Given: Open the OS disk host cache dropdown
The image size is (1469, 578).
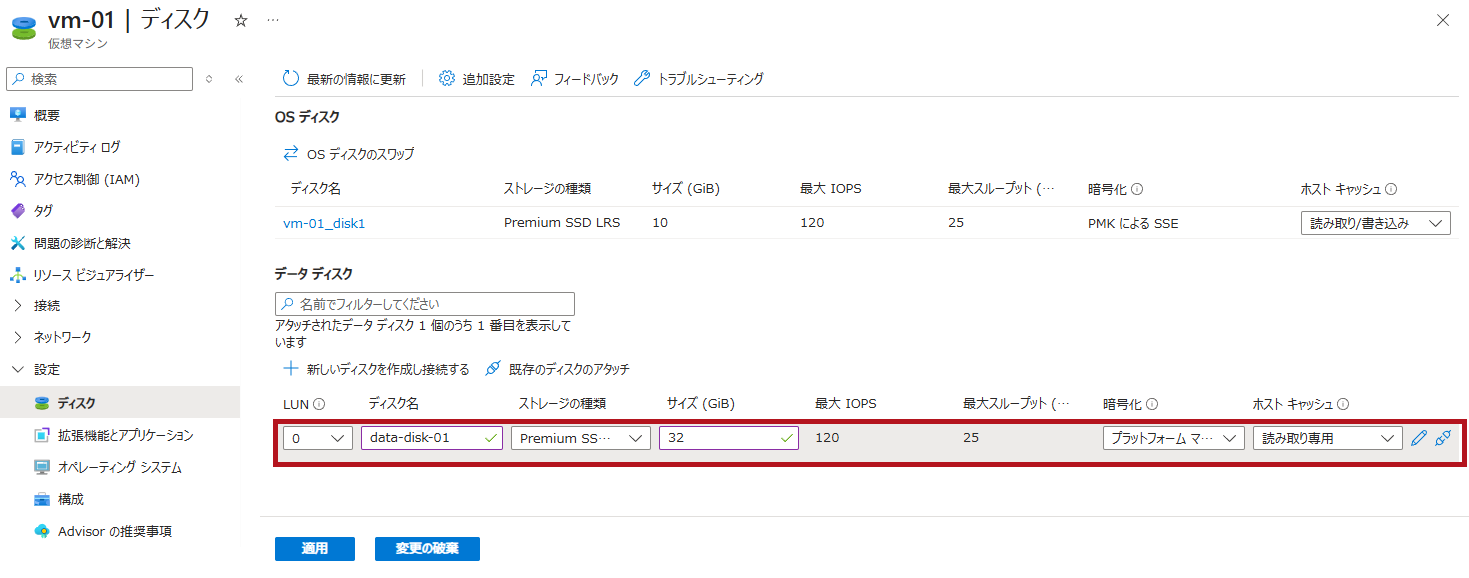Looking at the screenshot, I should point(1375,223).
